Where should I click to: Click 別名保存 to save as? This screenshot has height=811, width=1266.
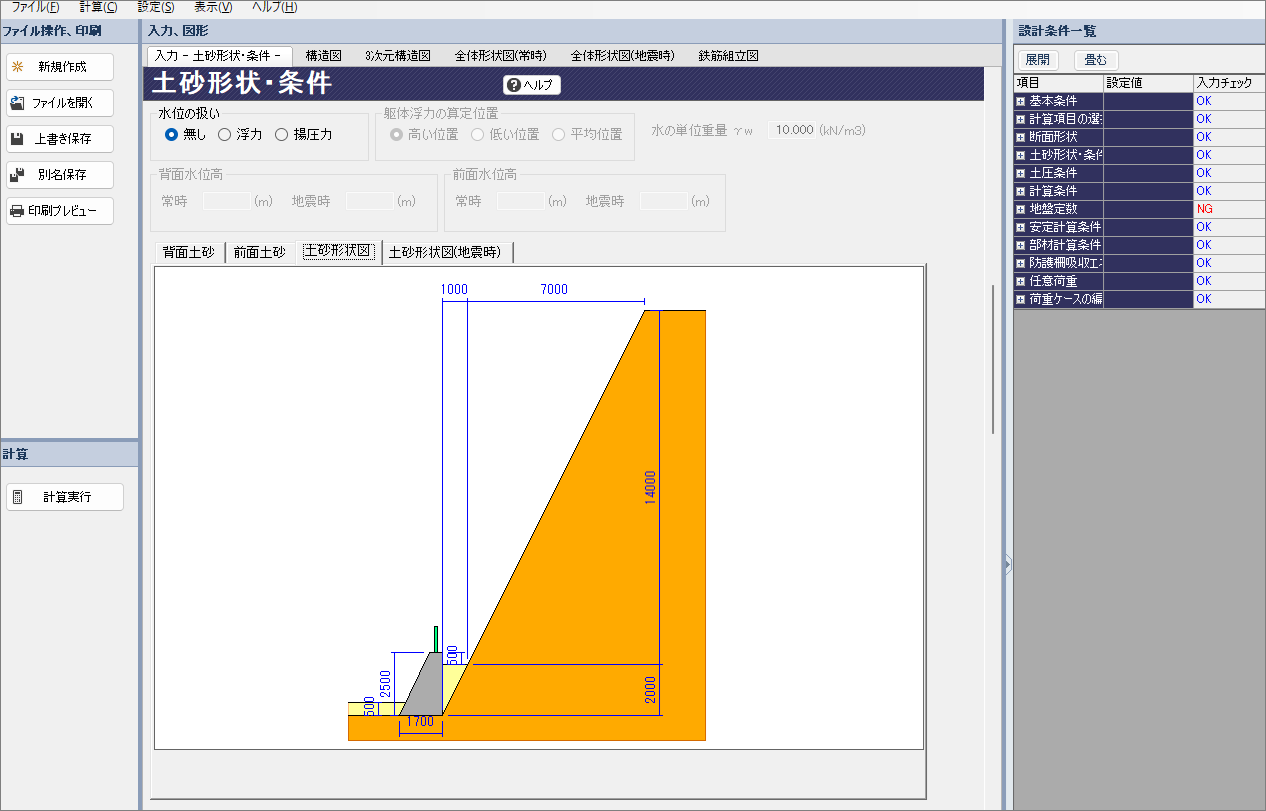tap(60, 175)
